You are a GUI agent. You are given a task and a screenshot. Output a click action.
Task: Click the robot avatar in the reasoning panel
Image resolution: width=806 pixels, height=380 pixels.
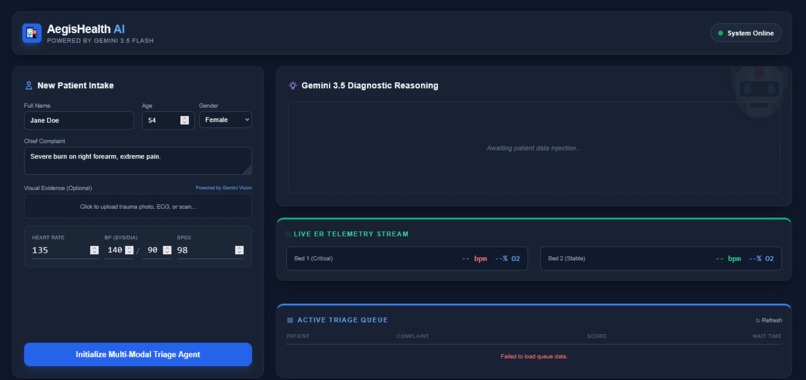tap(759, 92)
